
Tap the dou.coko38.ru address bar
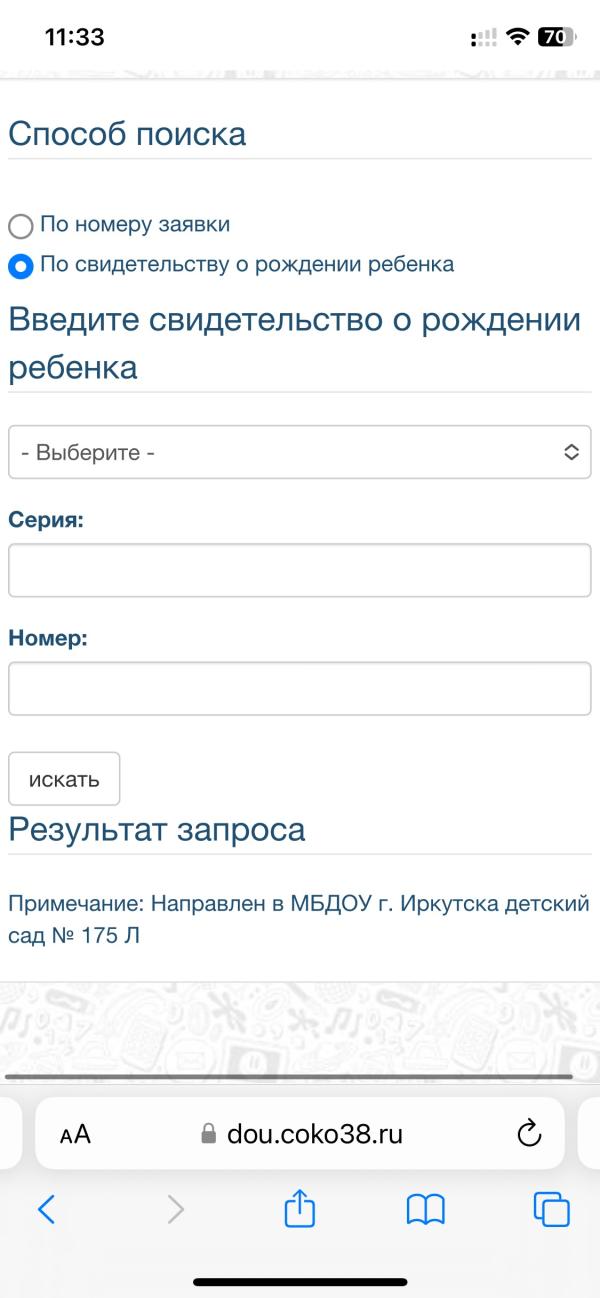pyautogui.click(x=315, y=1134)
